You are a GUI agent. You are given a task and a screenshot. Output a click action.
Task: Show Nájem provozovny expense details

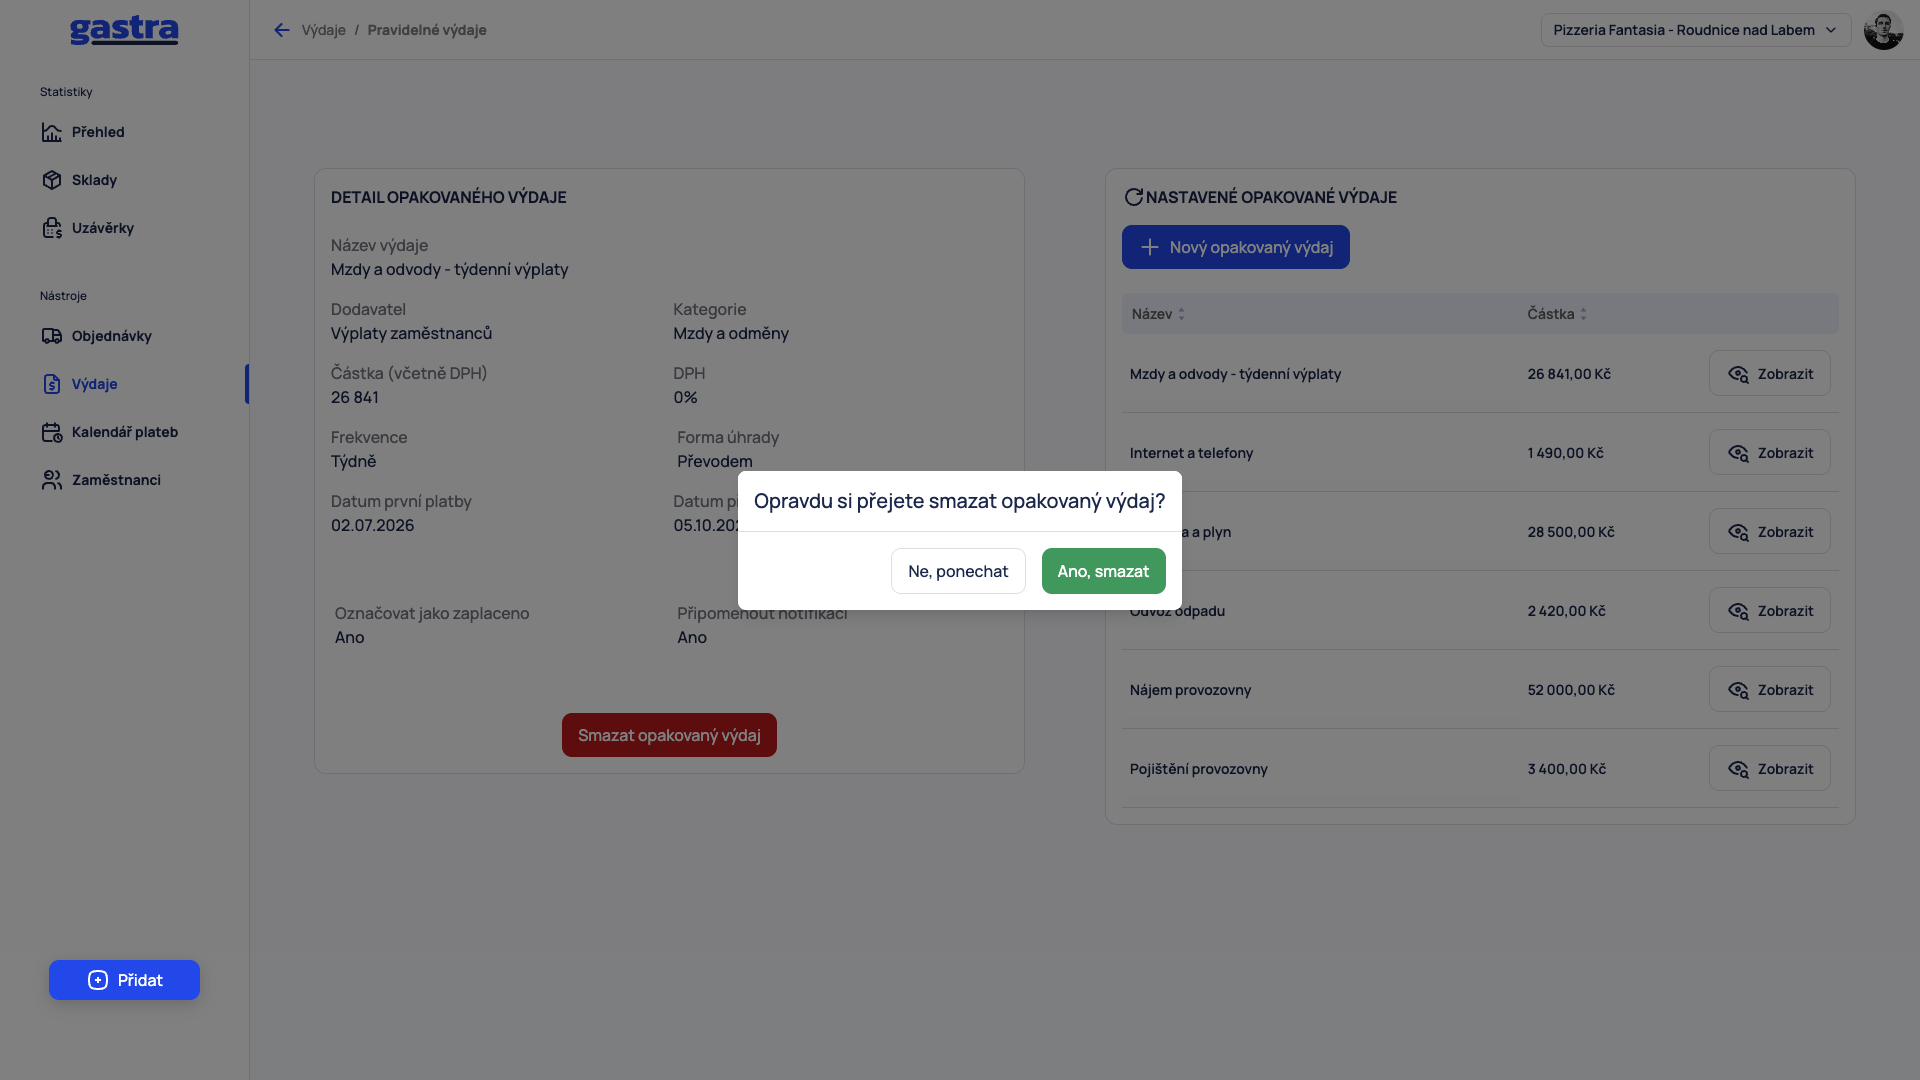1769,690
